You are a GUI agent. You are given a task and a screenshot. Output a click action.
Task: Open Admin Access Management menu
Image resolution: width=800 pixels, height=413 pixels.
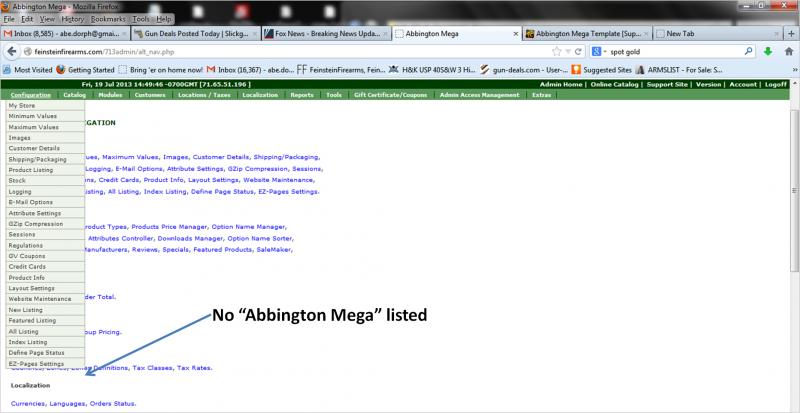point(479,95)
